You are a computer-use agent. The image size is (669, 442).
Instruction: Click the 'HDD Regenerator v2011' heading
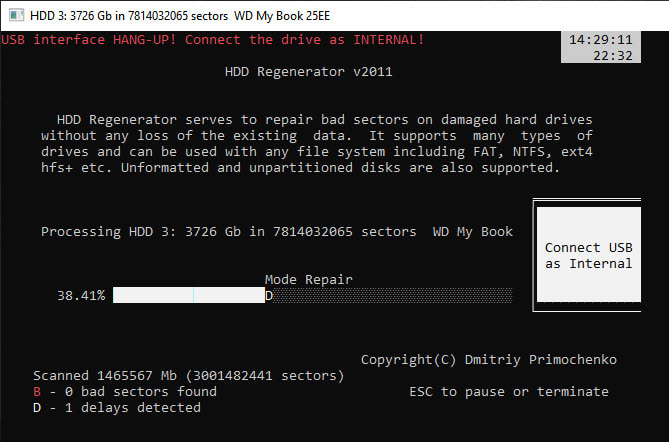point(308,71)
